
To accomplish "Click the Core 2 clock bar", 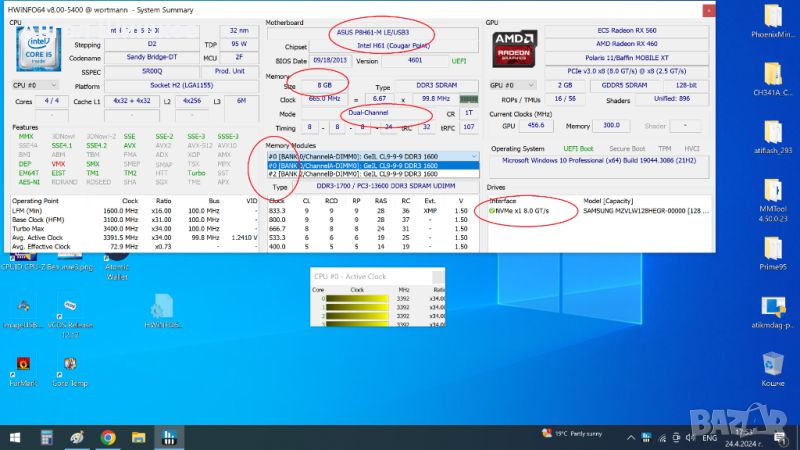I will (357, 316).
